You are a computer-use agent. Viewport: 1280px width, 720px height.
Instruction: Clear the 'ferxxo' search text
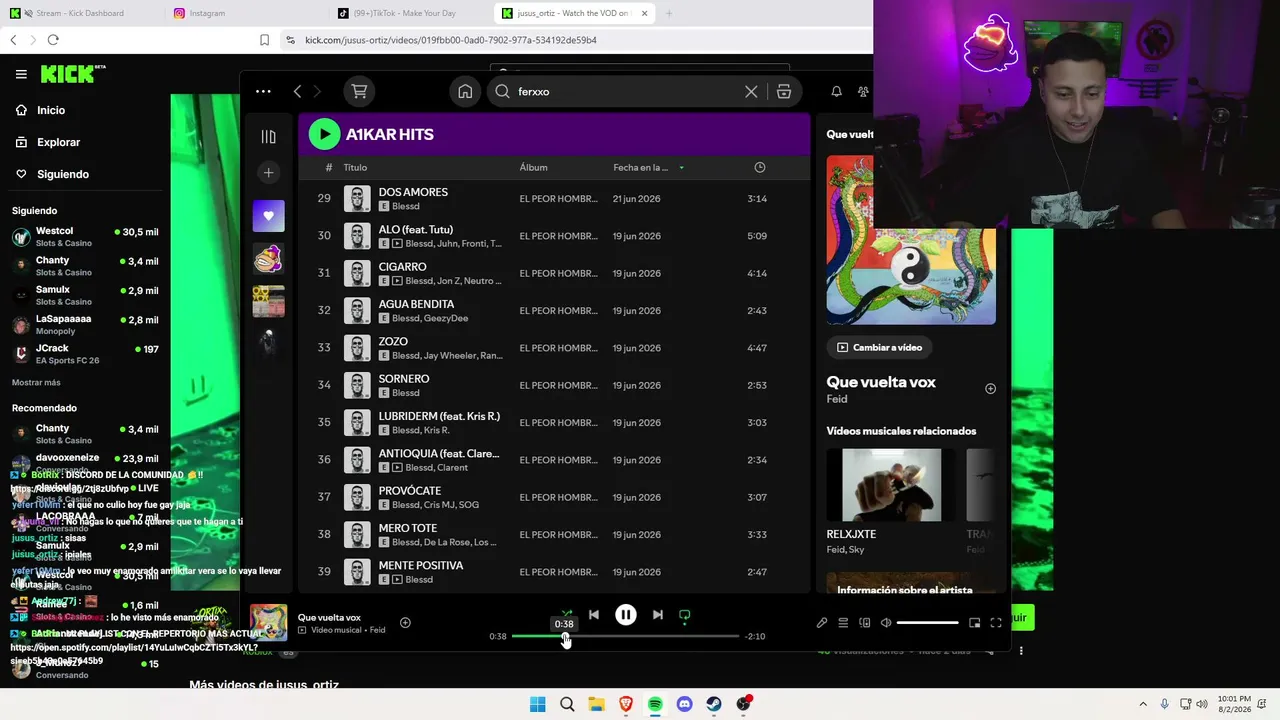[751, 91]
